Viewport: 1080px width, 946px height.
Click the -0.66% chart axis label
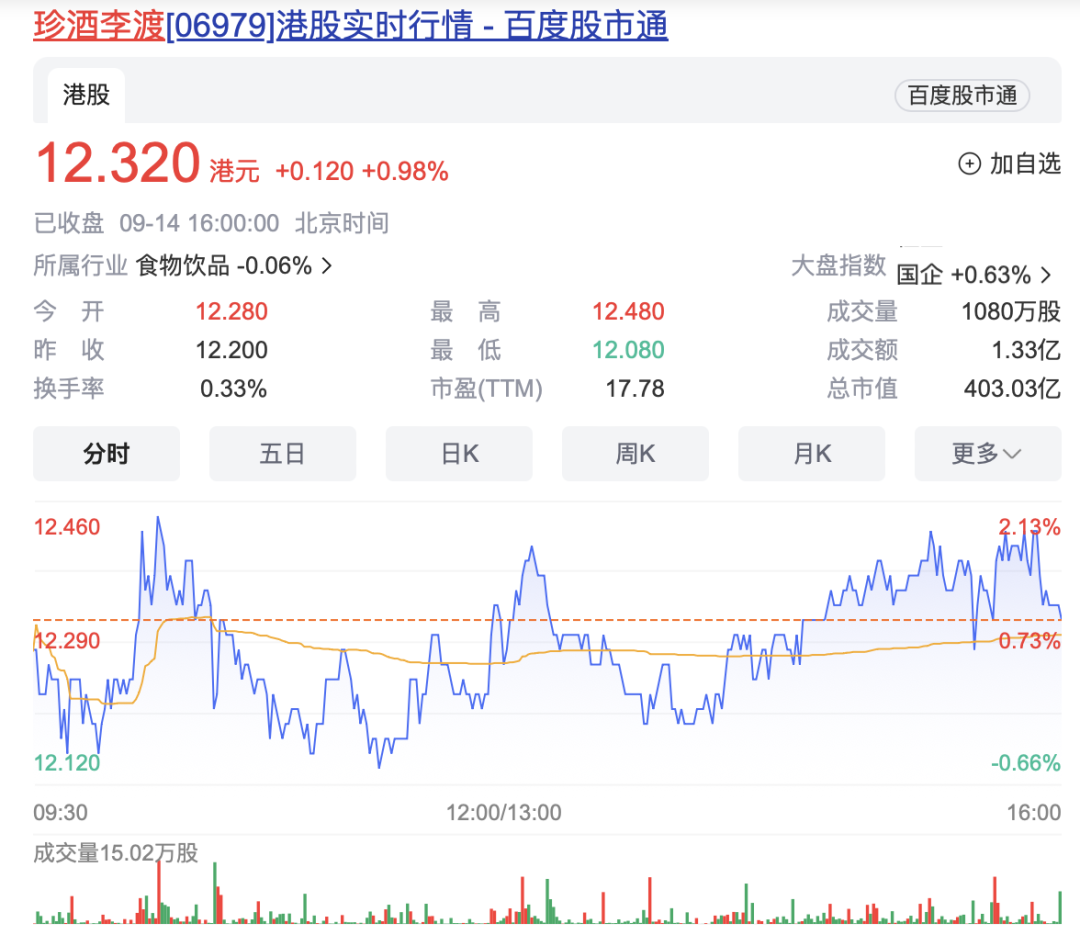coord(1026,763)
